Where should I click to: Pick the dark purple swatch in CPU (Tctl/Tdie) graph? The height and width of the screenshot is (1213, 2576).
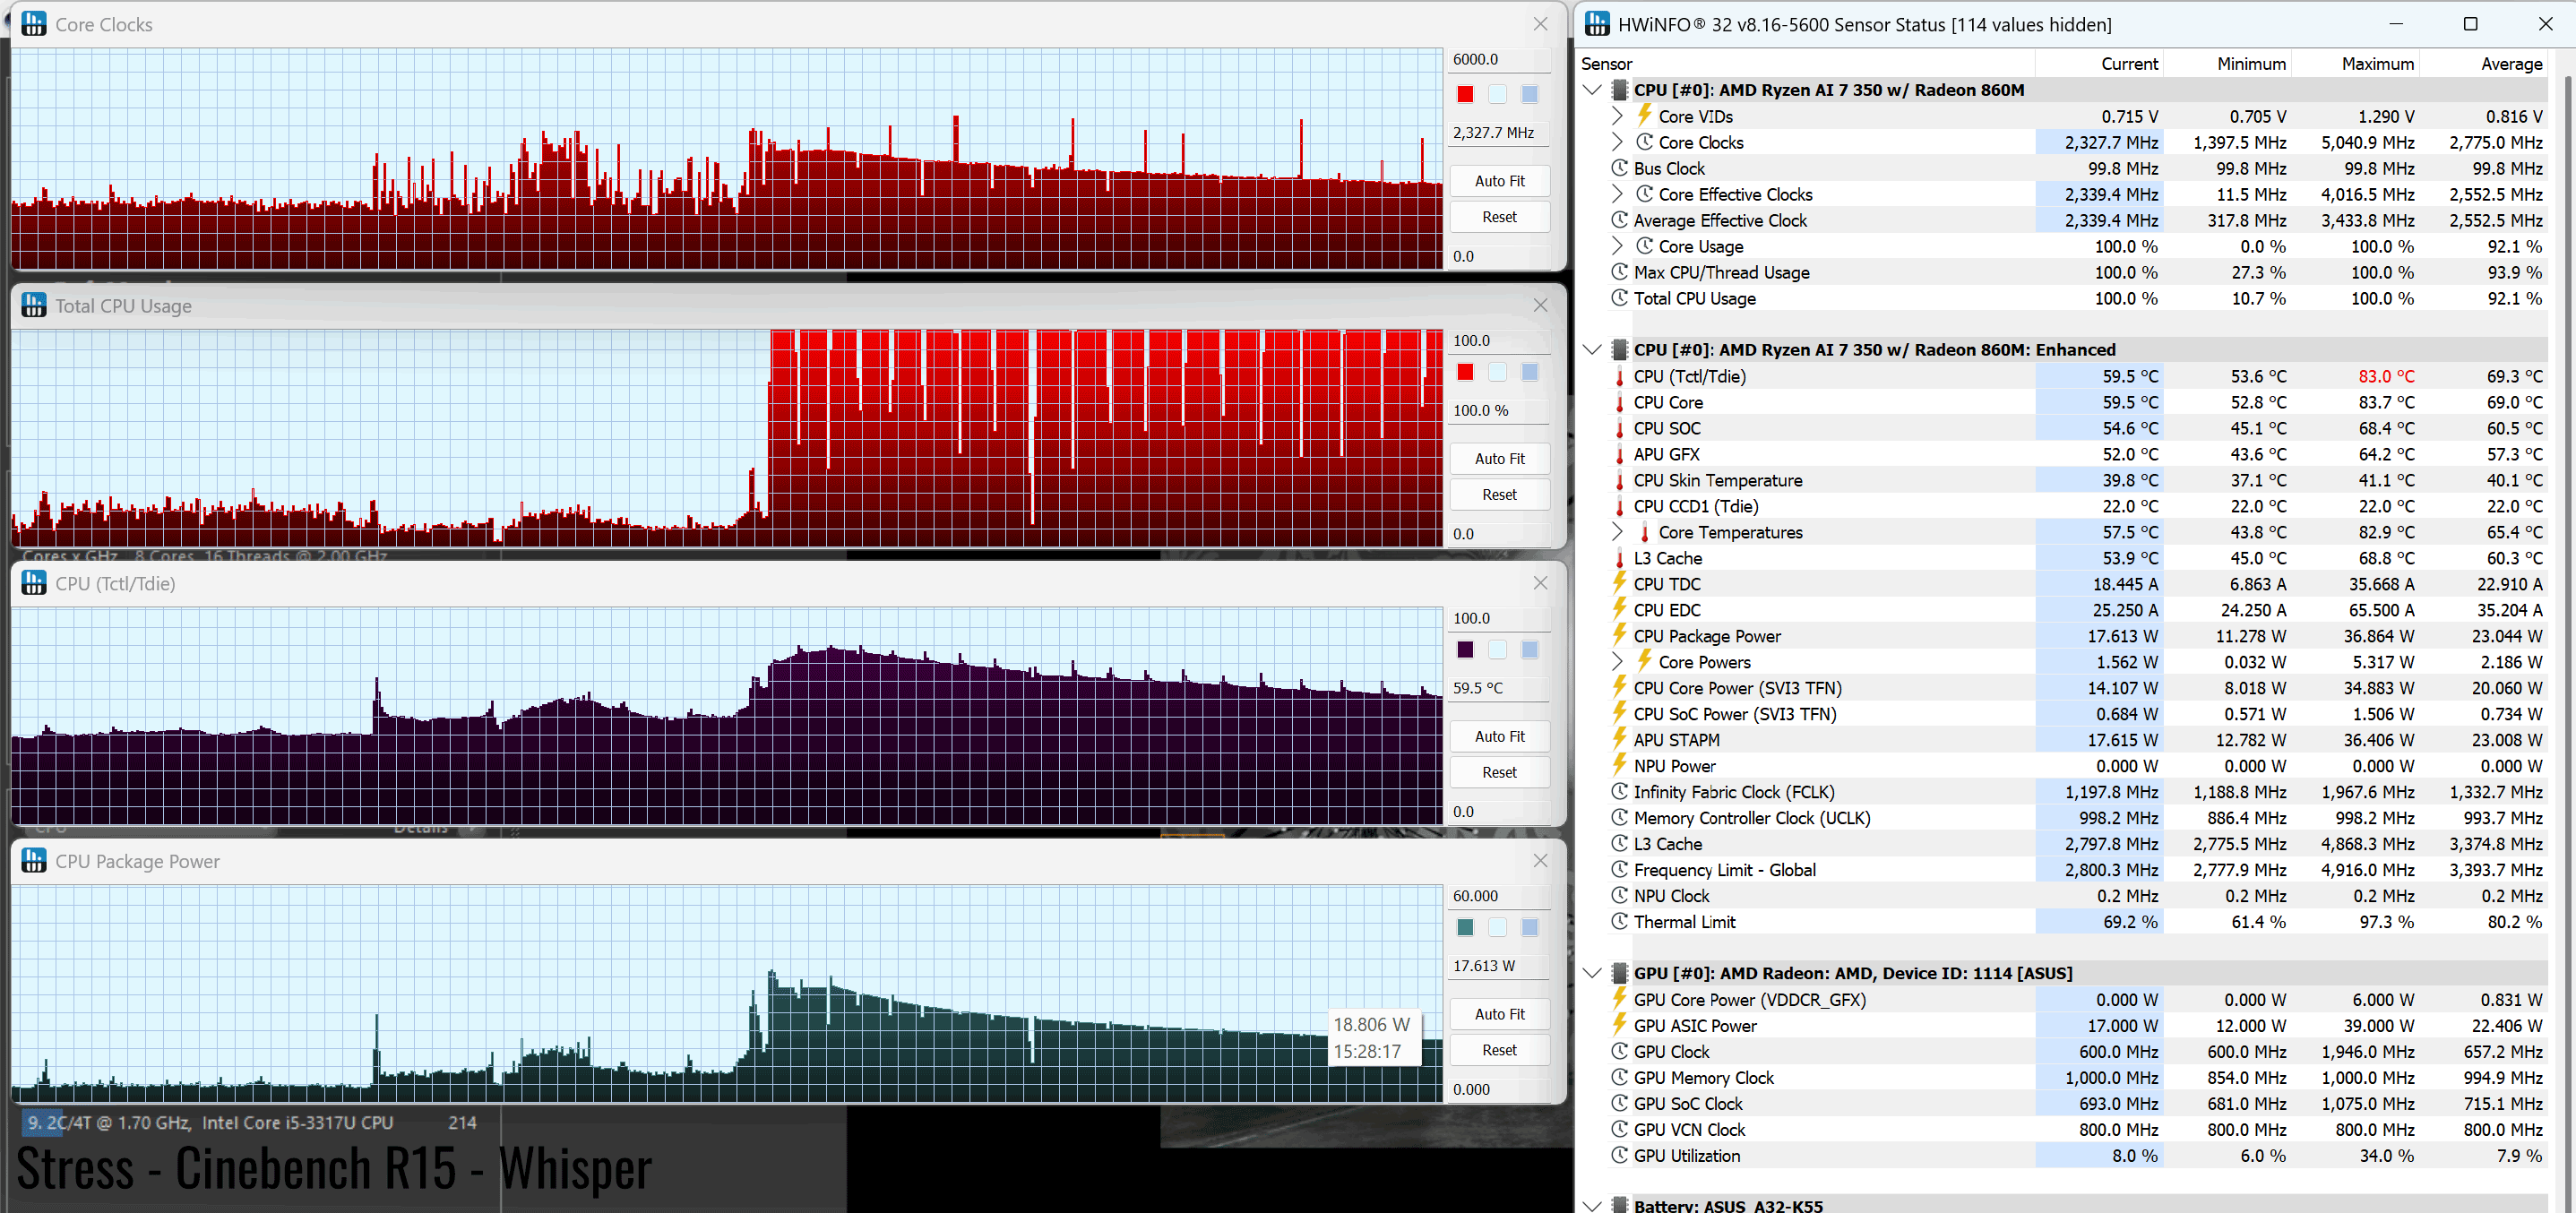[1465, 650]
